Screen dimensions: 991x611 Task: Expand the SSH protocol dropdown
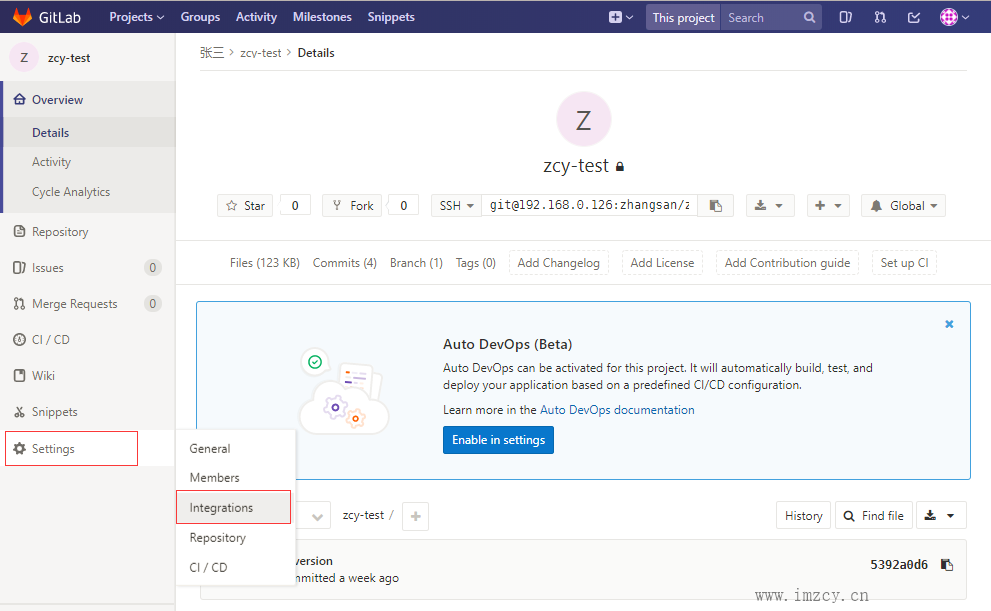[457, 205]
